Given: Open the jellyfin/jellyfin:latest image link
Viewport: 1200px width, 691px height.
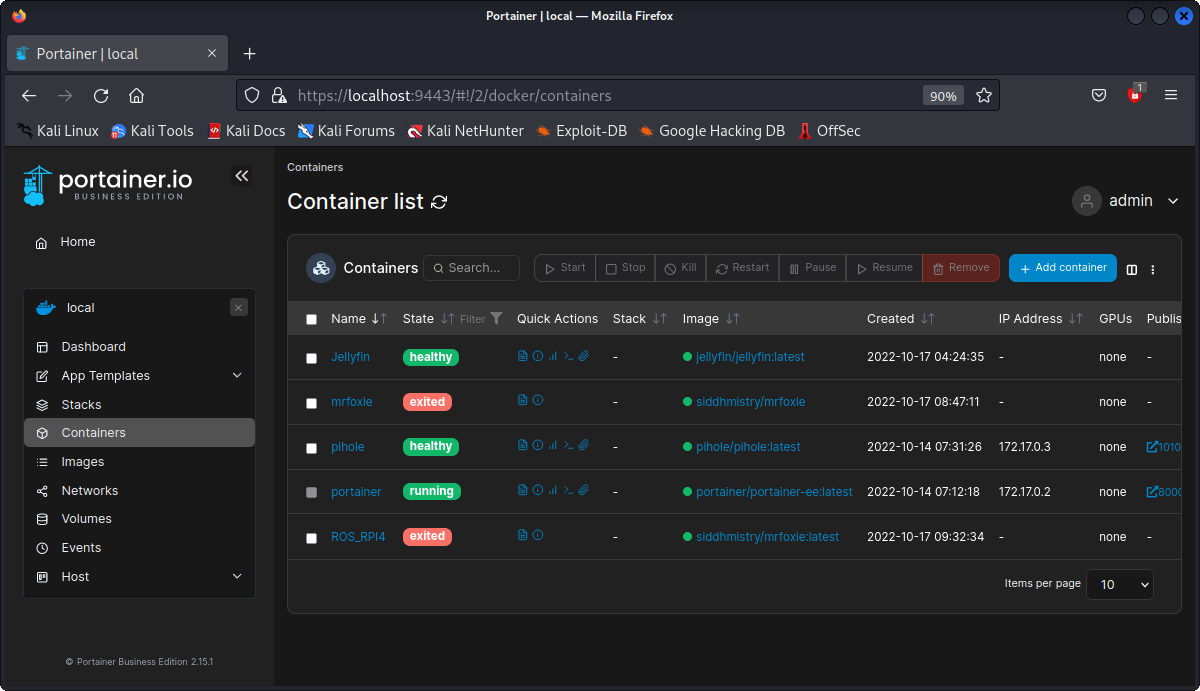Looking at the screenshot, I should pos(750,357).
